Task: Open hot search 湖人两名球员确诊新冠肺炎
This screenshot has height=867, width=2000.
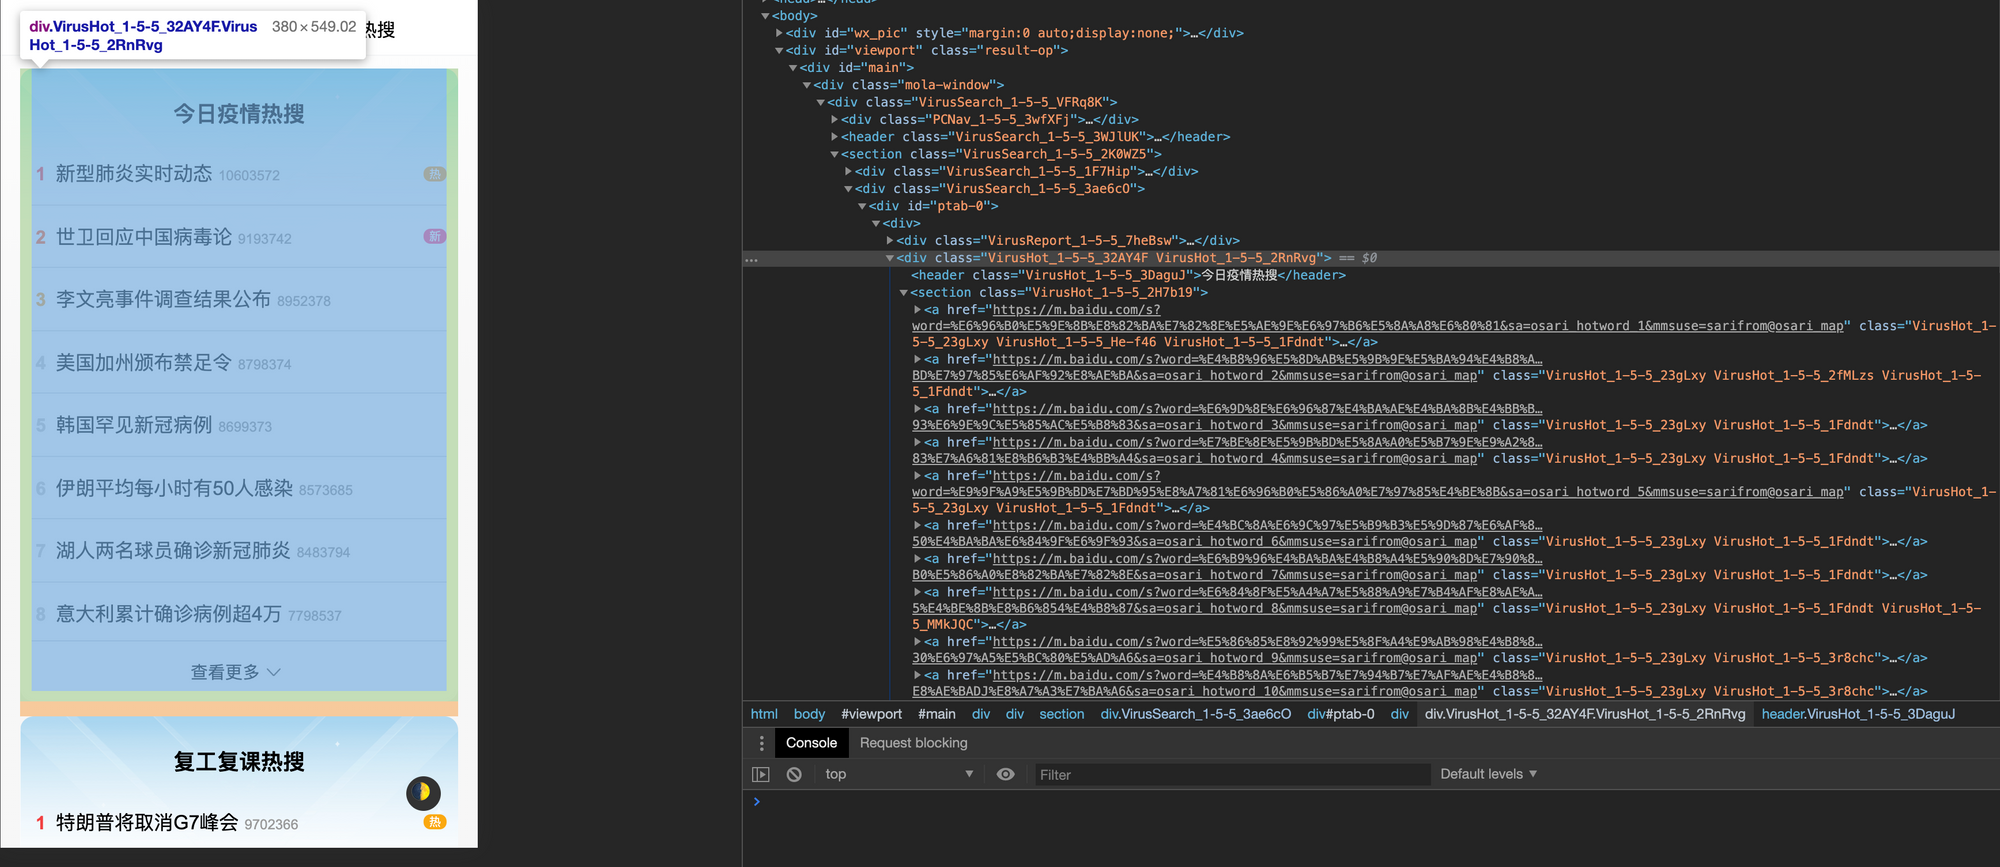Action: (x=173, y=551)
